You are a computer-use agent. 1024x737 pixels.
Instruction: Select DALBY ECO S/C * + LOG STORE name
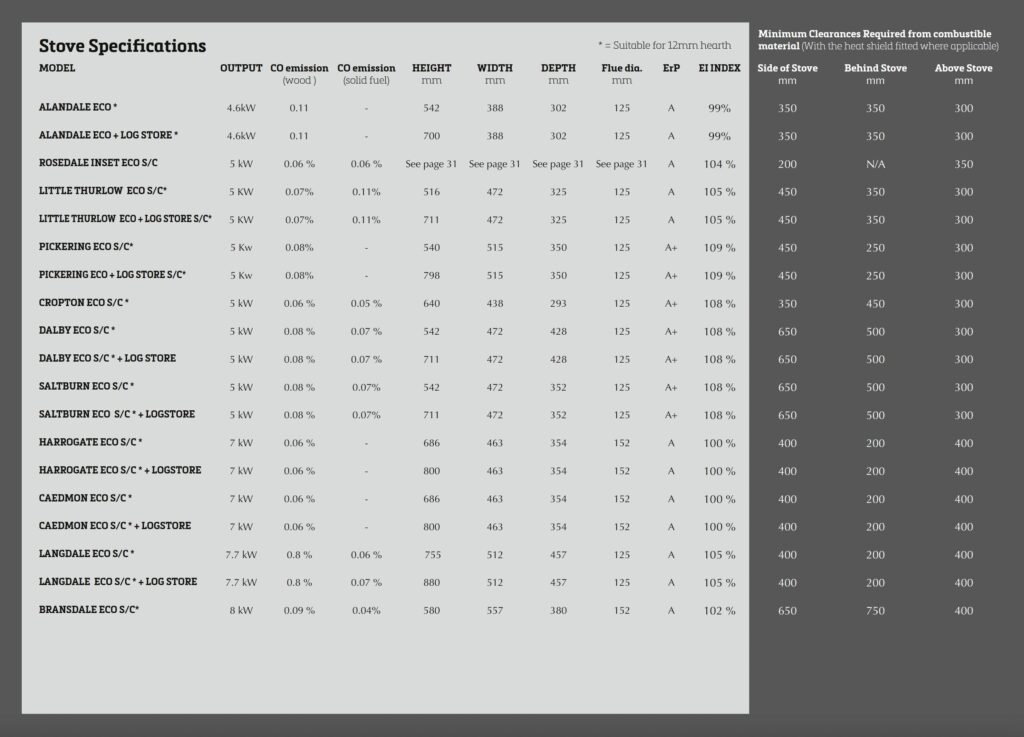[107, 358]
